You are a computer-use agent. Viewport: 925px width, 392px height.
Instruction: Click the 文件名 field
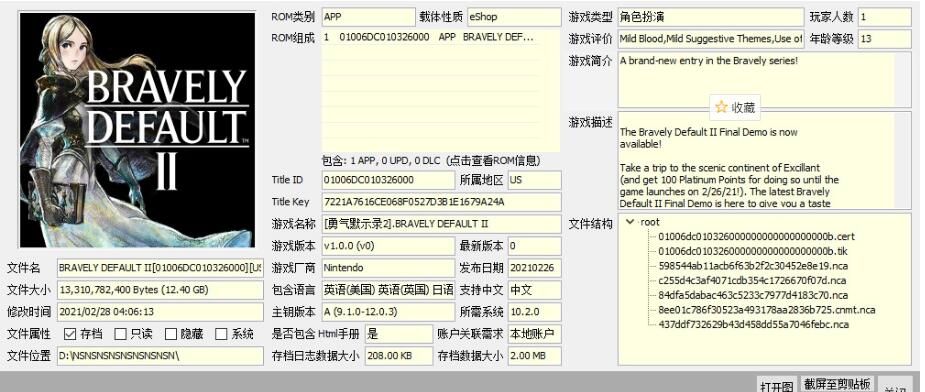tap(160, 268)
